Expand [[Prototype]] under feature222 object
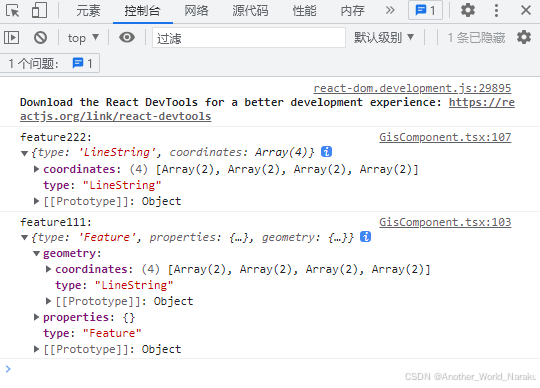Screen dimensions: 540x388 (36, 201)
